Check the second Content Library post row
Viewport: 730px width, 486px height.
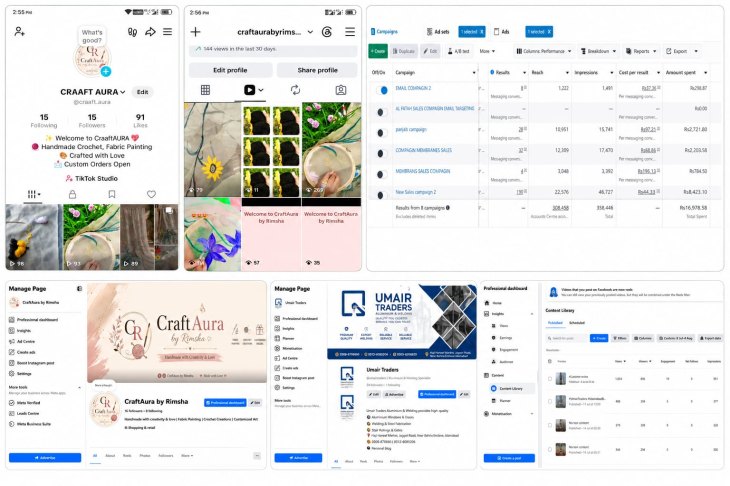click(550, 401)
